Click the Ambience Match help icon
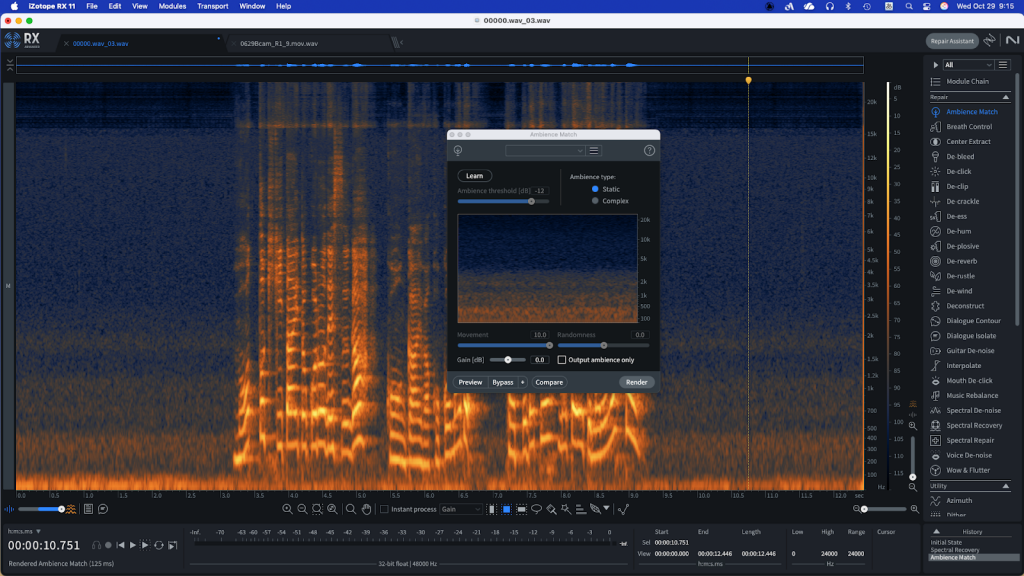 pos(649,151)
